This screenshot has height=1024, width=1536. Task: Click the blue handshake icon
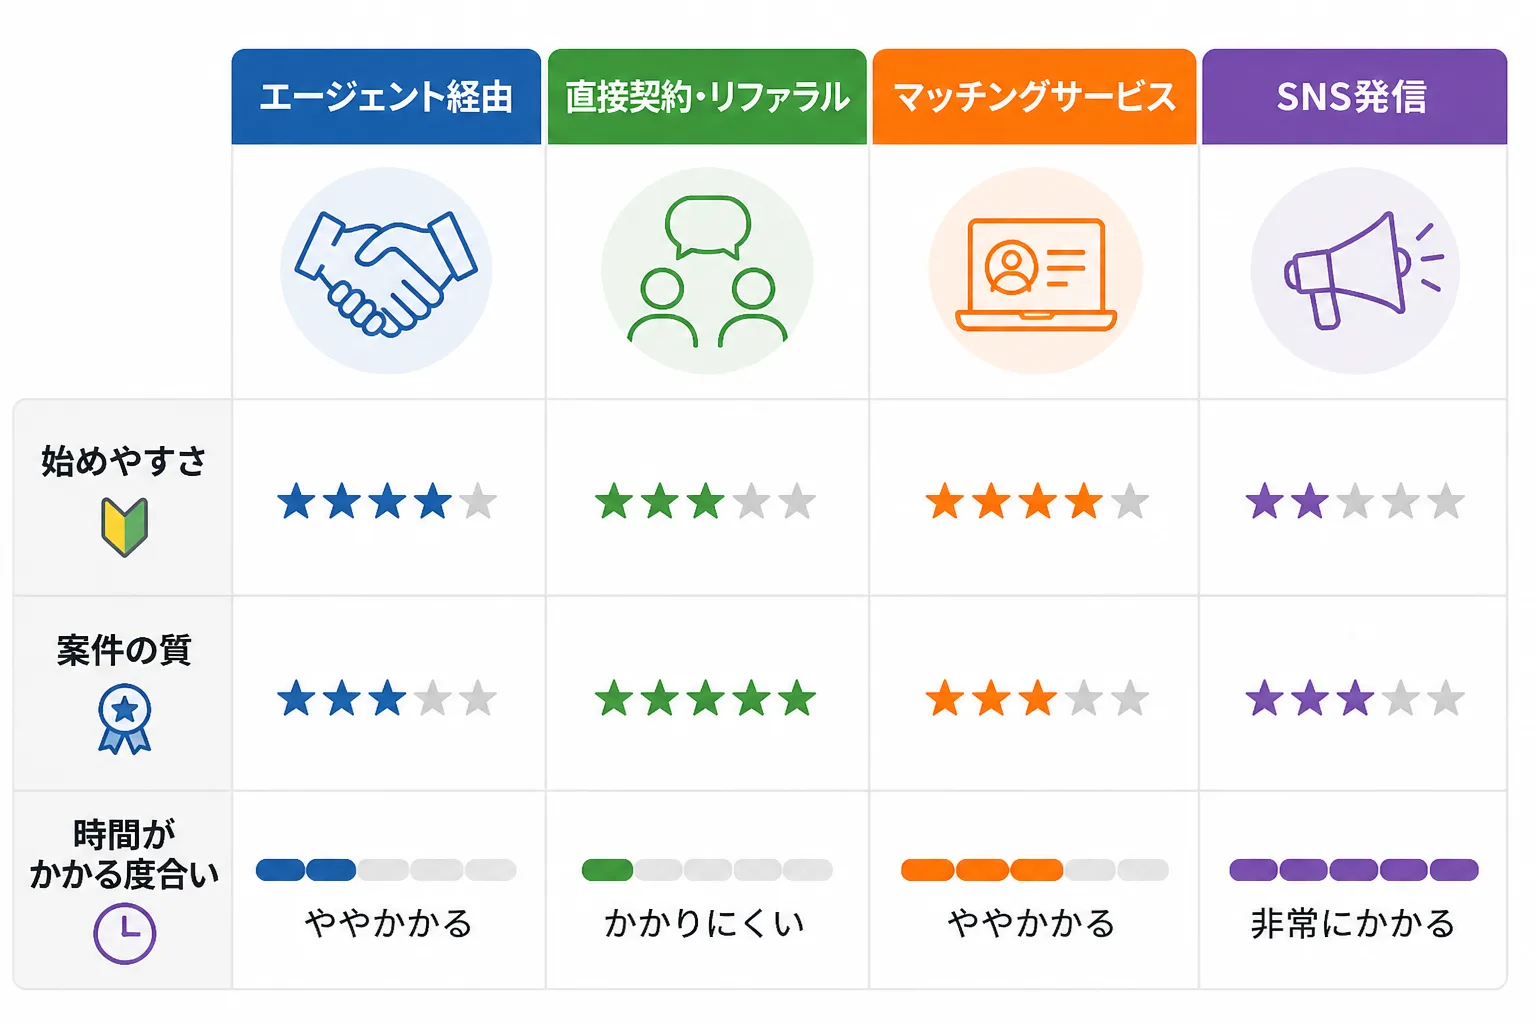coord(386,272)
